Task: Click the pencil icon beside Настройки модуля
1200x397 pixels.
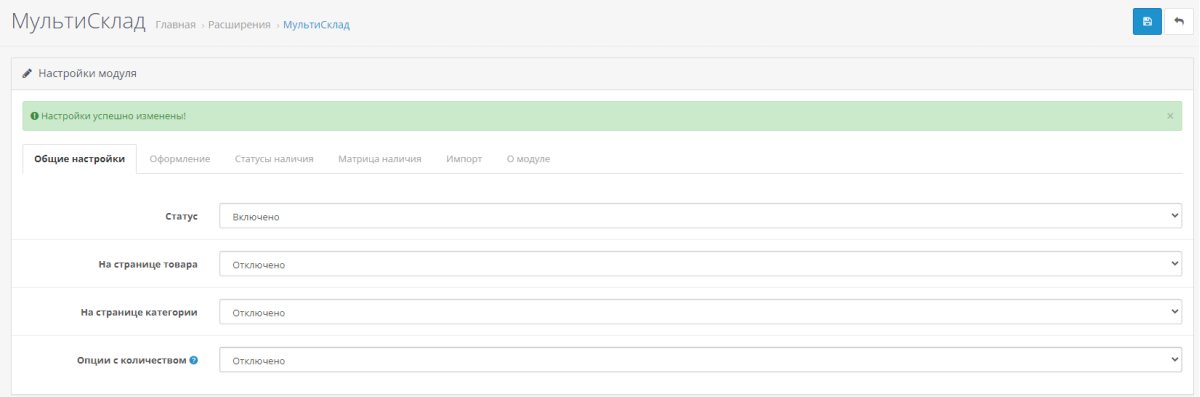Action: coord(27,74)
